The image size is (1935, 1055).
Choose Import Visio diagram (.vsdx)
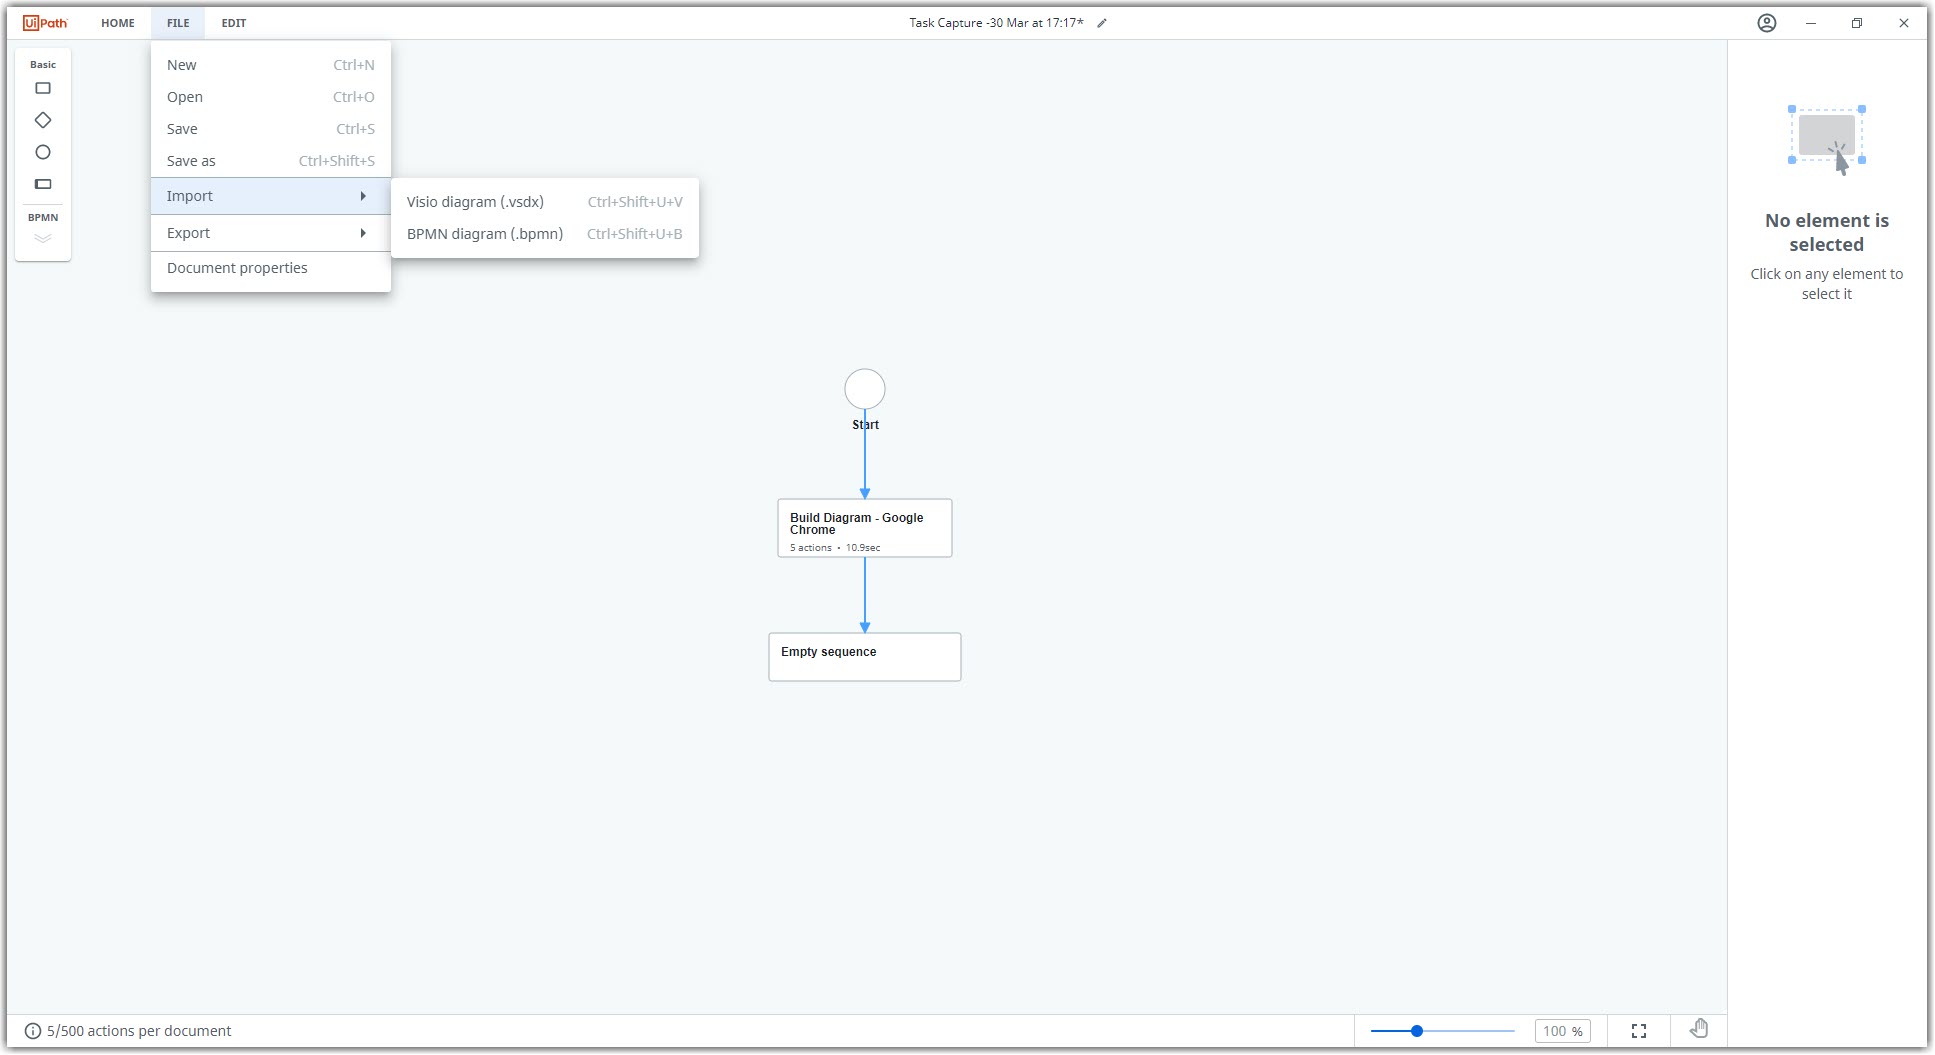(475, 201)
